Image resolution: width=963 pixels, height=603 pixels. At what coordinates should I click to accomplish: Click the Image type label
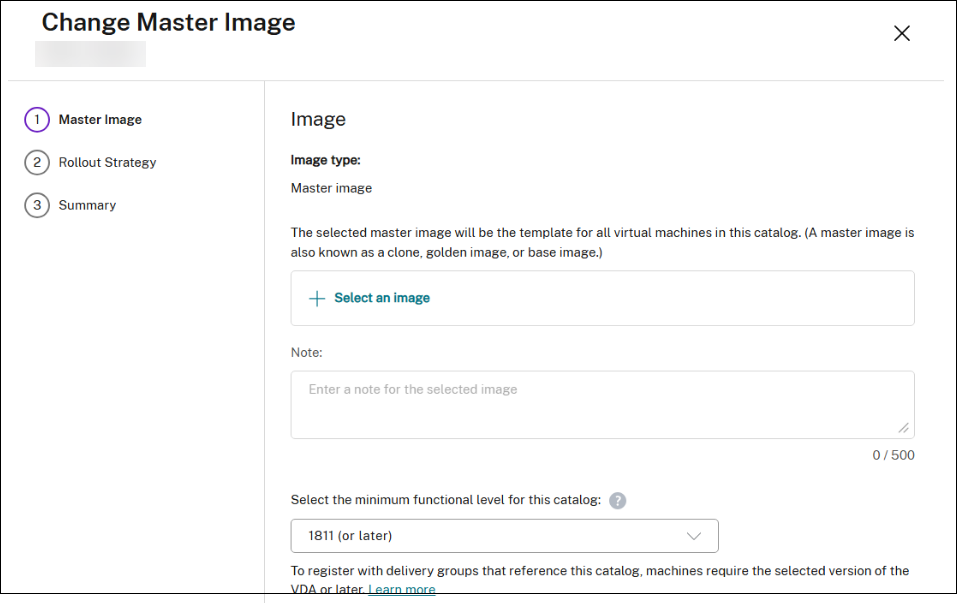click(x=325, y=160)
